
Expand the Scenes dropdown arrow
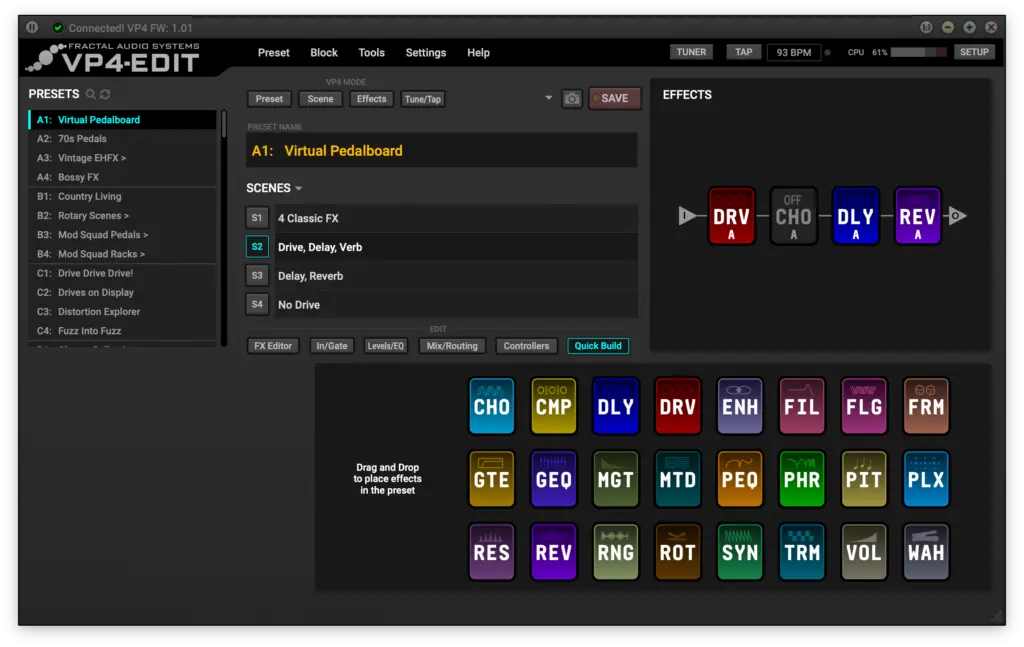point(299,188)
